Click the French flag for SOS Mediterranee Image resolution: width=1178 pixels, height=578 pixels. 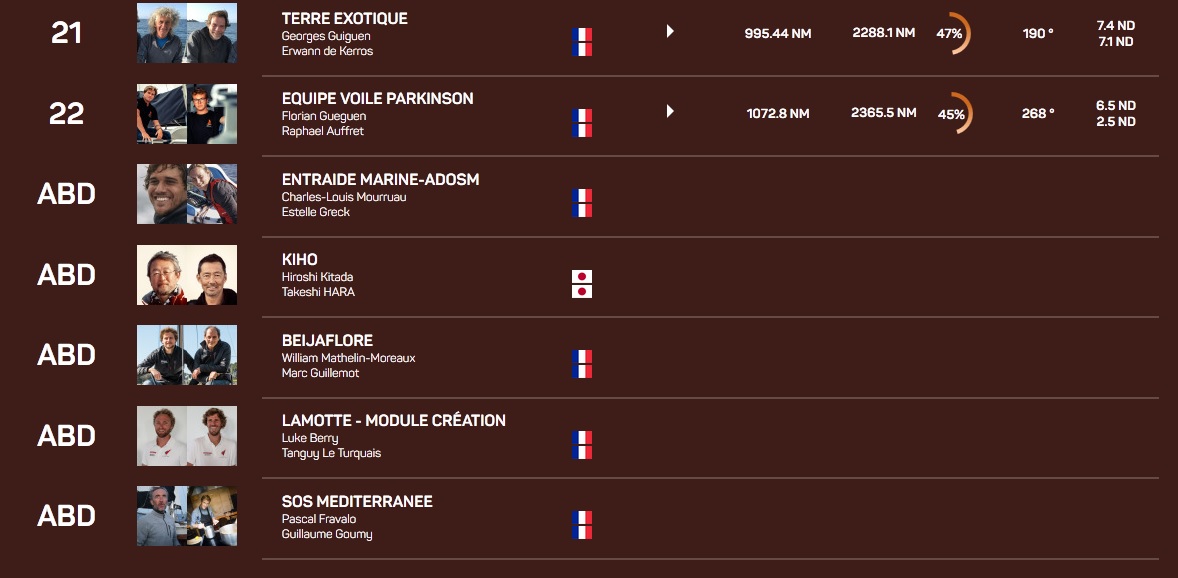[582, 525]
